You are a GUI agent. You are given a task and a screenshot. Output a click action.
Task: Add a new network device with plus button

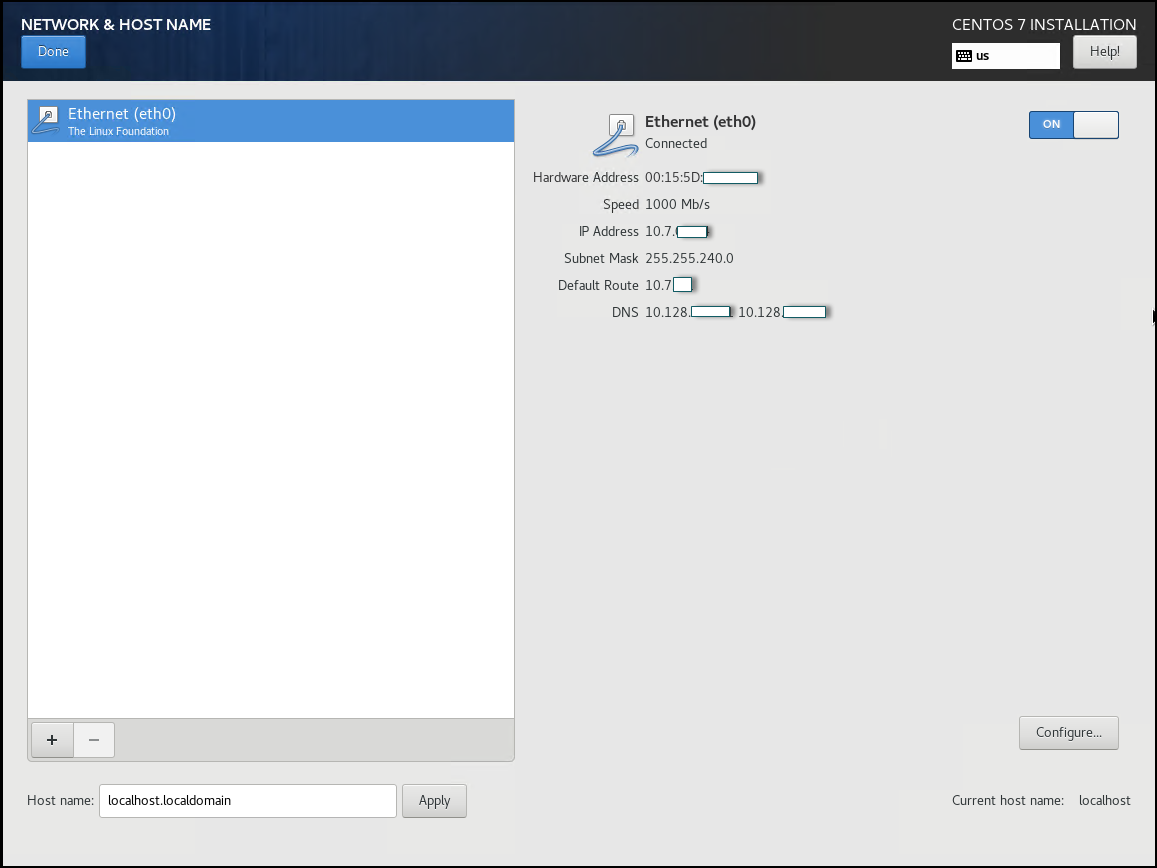click(x=52, y=740)
